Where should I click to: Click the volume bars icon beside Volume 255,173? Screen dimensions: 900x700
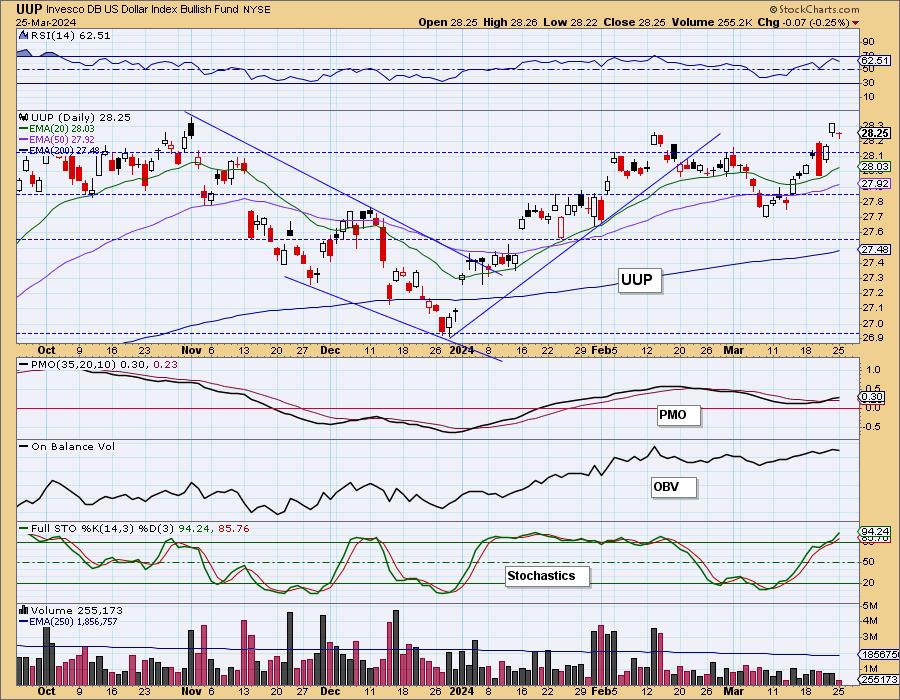24,610
